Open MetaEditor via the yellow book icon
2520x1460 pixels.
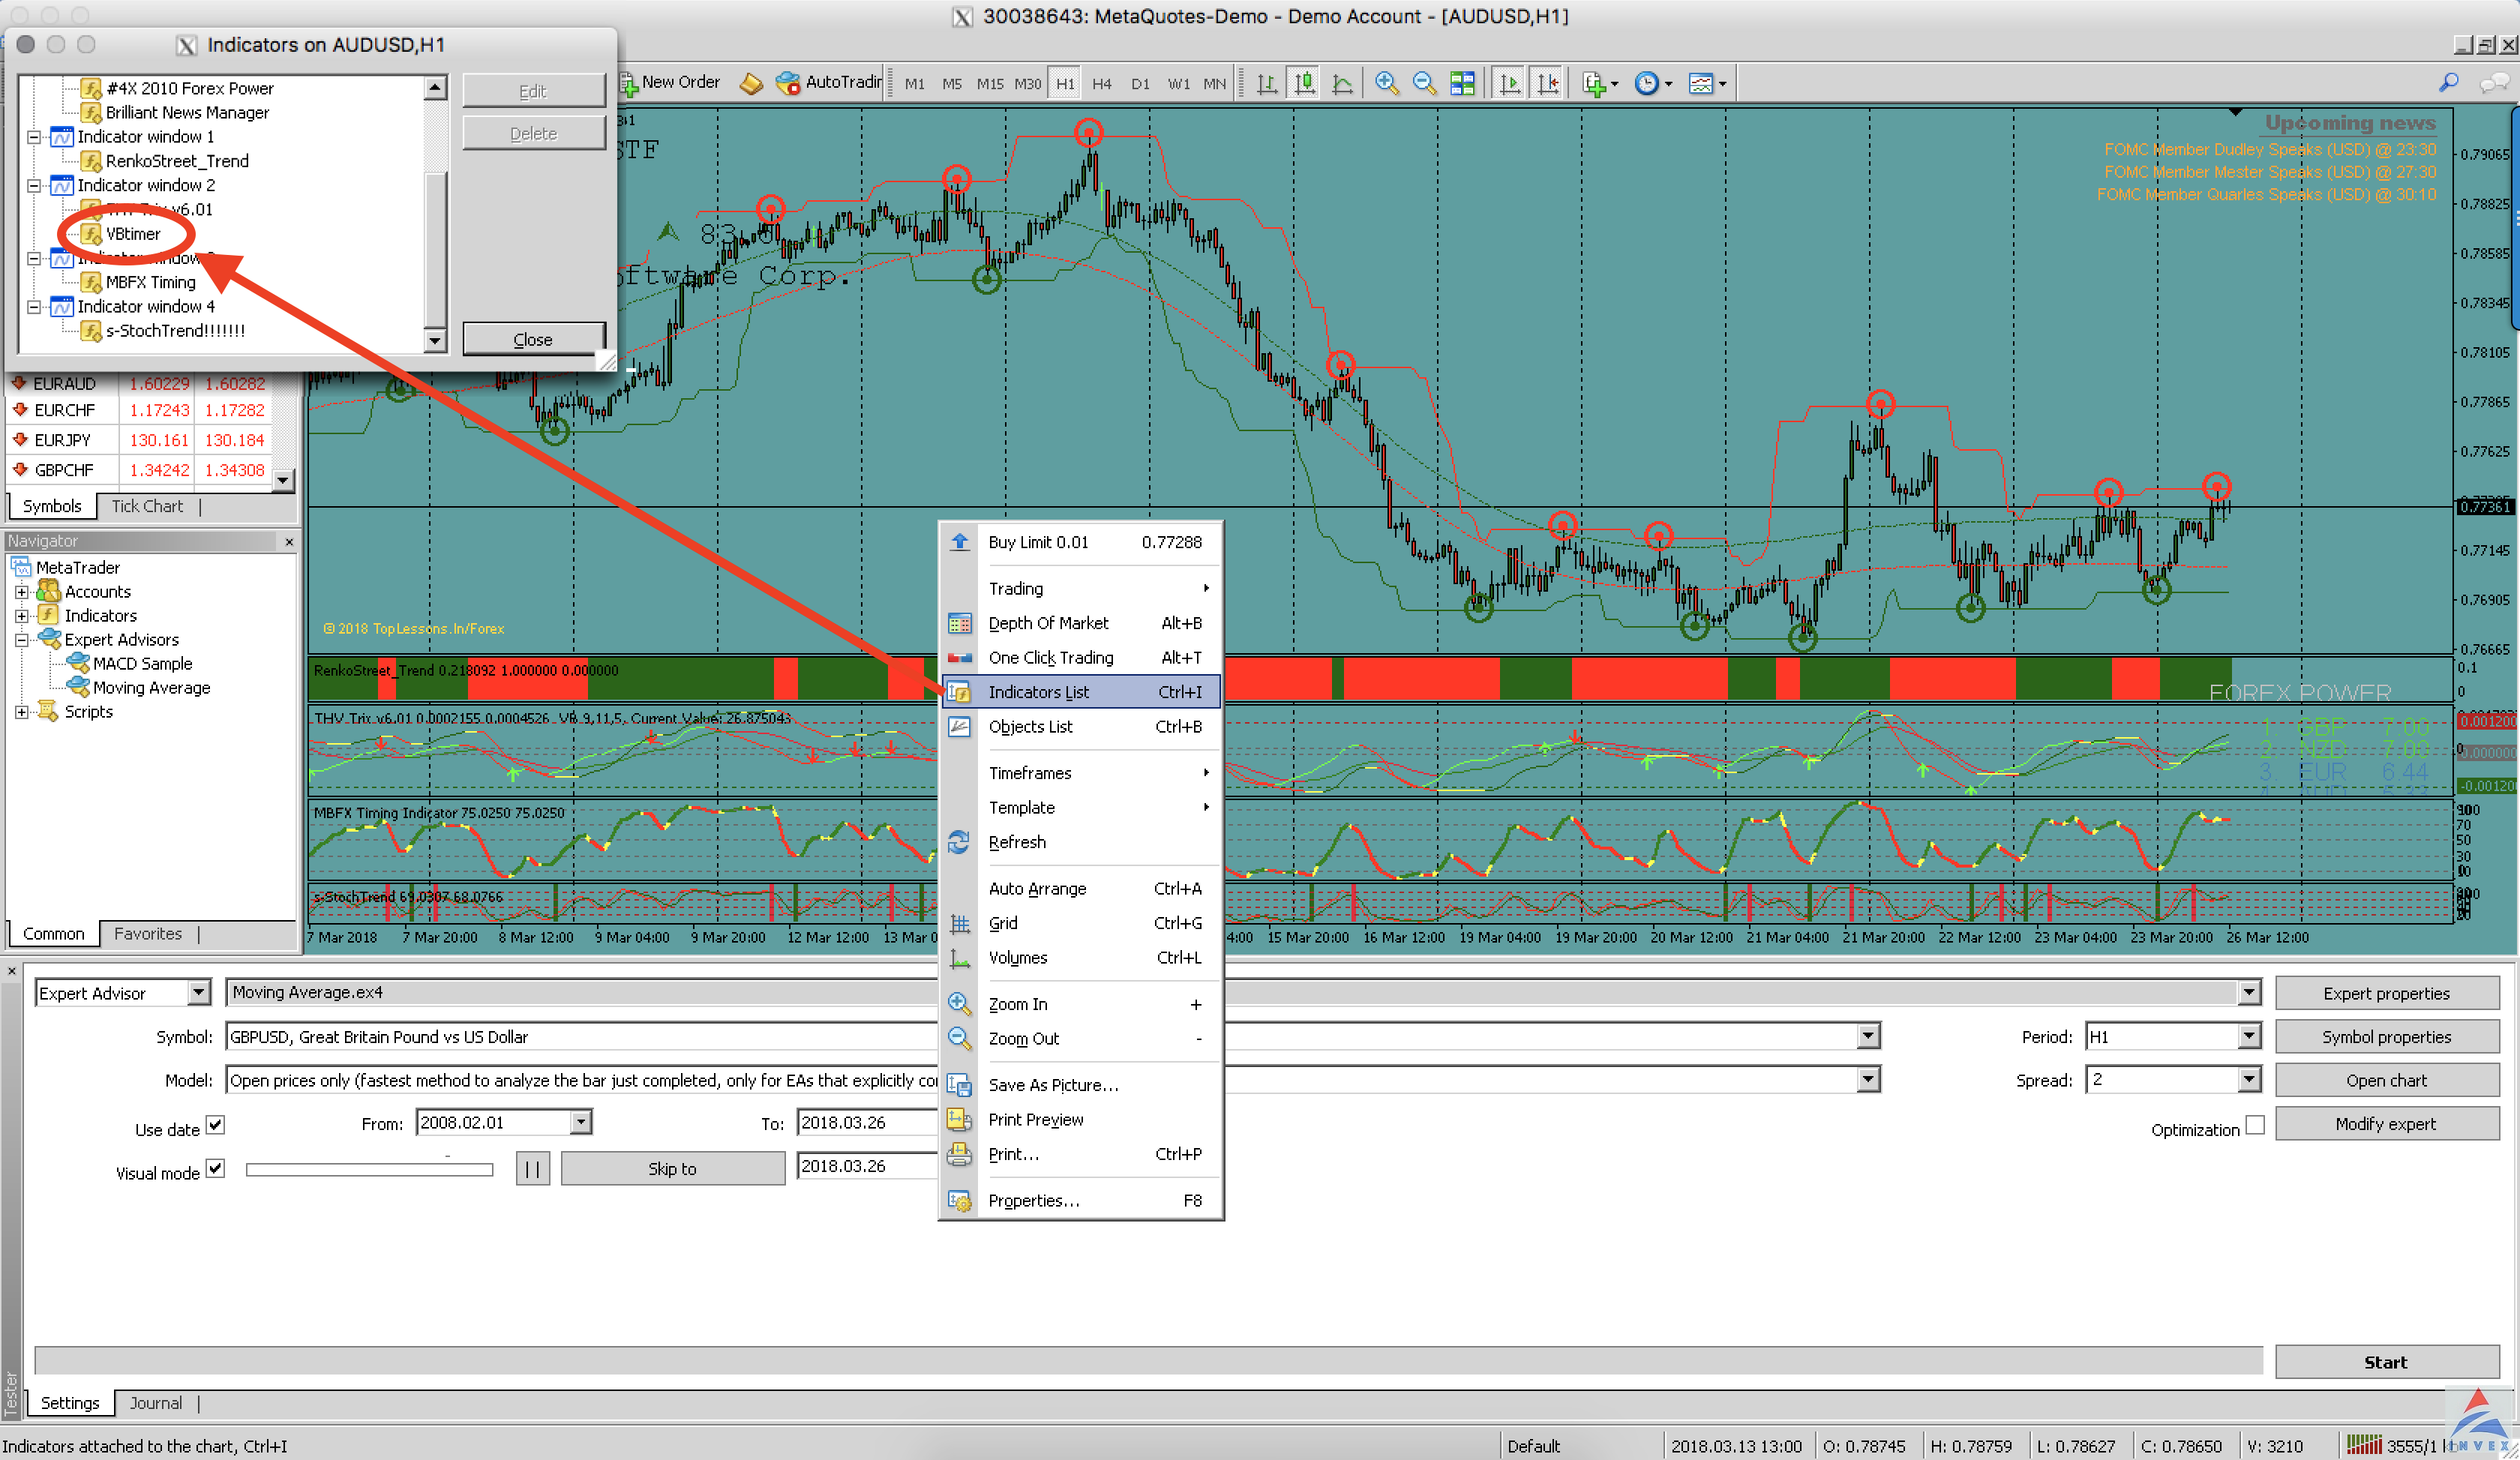point(751,83)
